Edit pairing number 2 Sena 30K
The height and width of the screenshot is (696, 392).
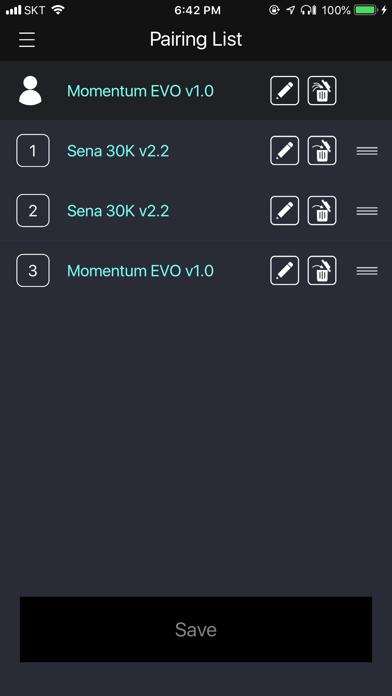[285, 210]
